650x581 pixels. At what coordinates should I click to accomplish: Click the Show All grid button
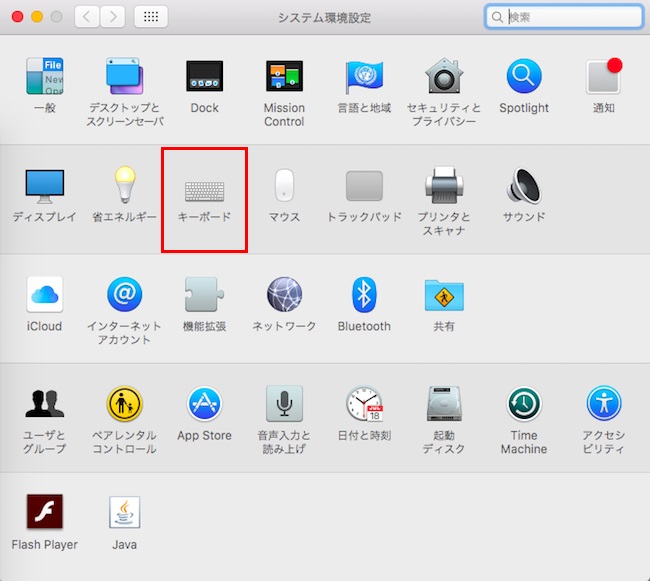(x=151, y=17)
